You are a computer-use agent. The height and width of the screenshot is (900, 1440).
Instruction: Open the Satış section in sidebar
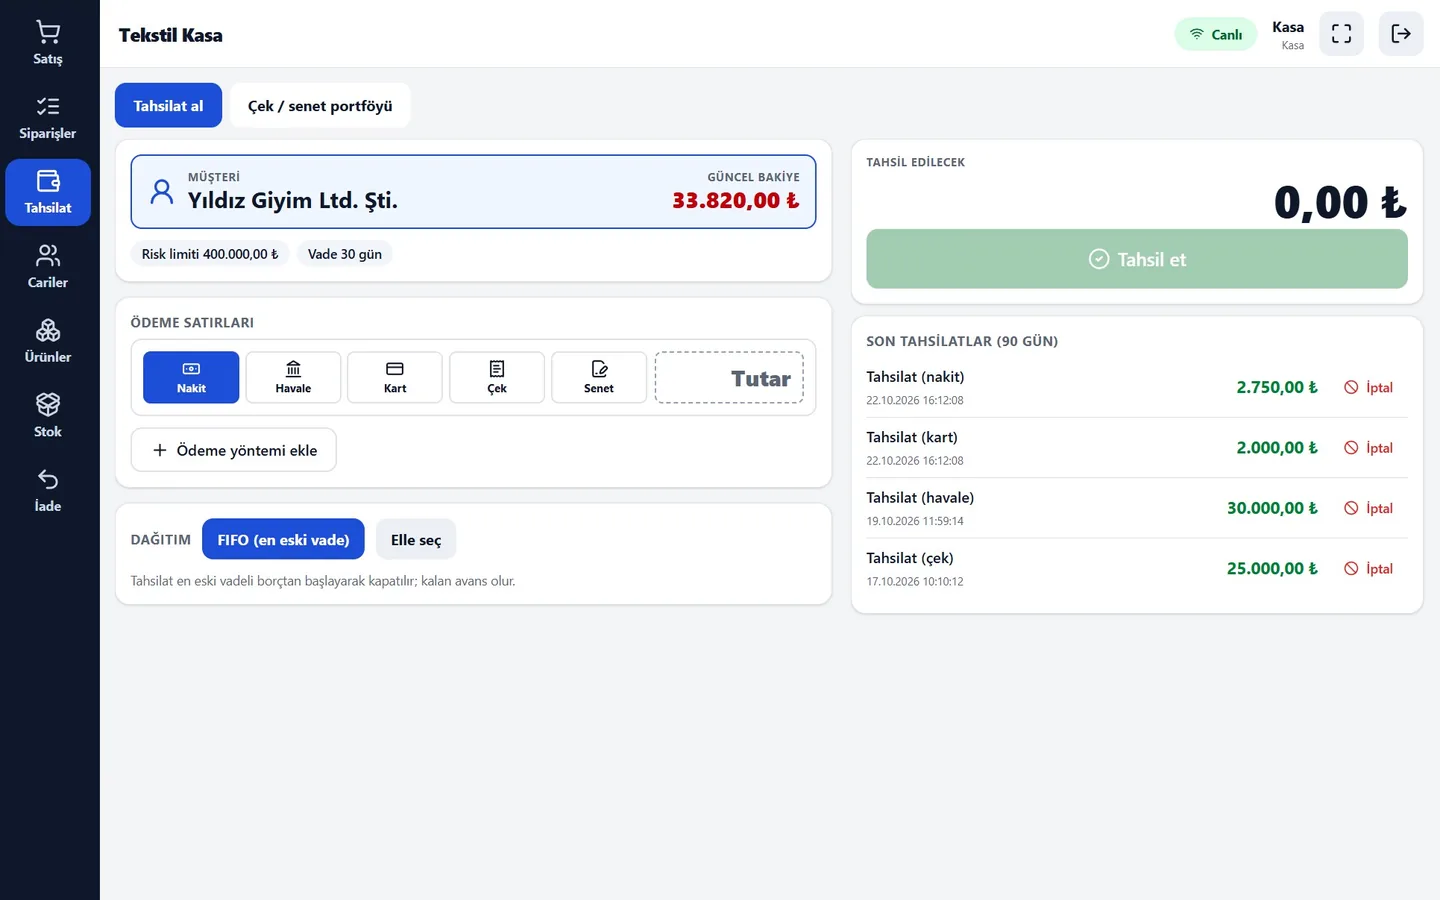pos(48,44)
